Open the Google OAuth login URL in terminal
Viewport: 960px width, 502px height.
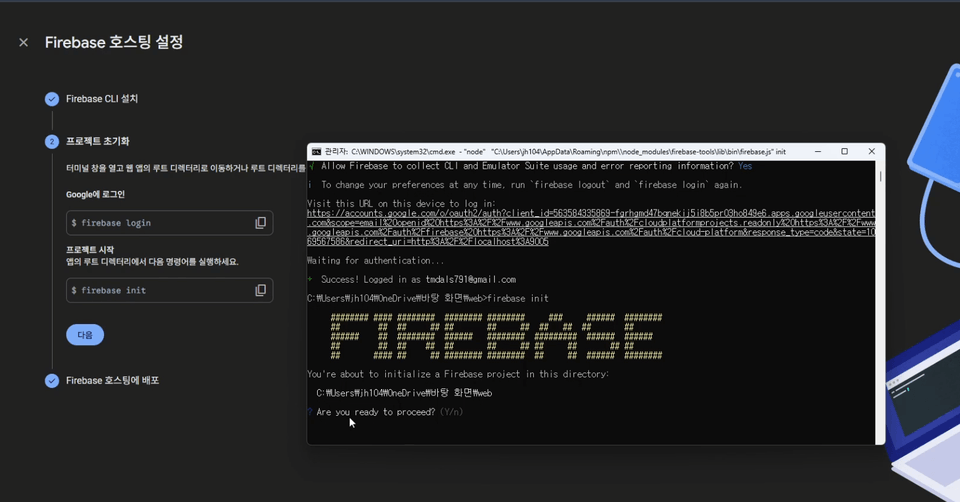(591, 227)
